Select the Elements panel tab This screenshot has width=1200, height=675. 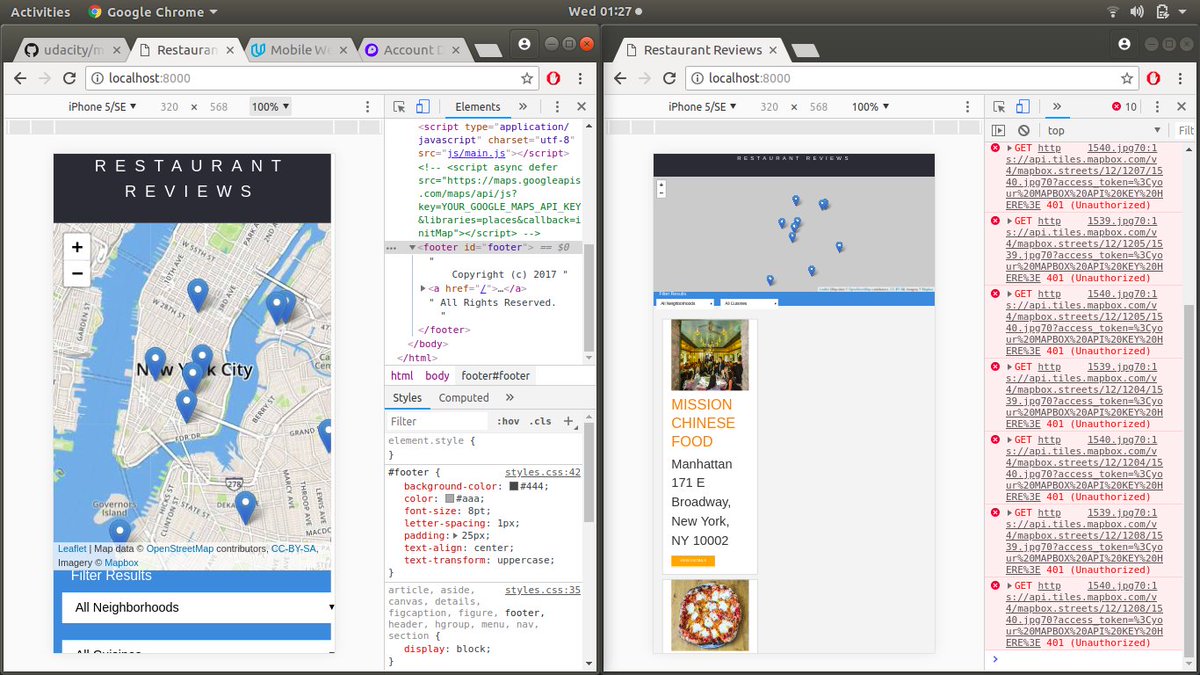[478, 106]
